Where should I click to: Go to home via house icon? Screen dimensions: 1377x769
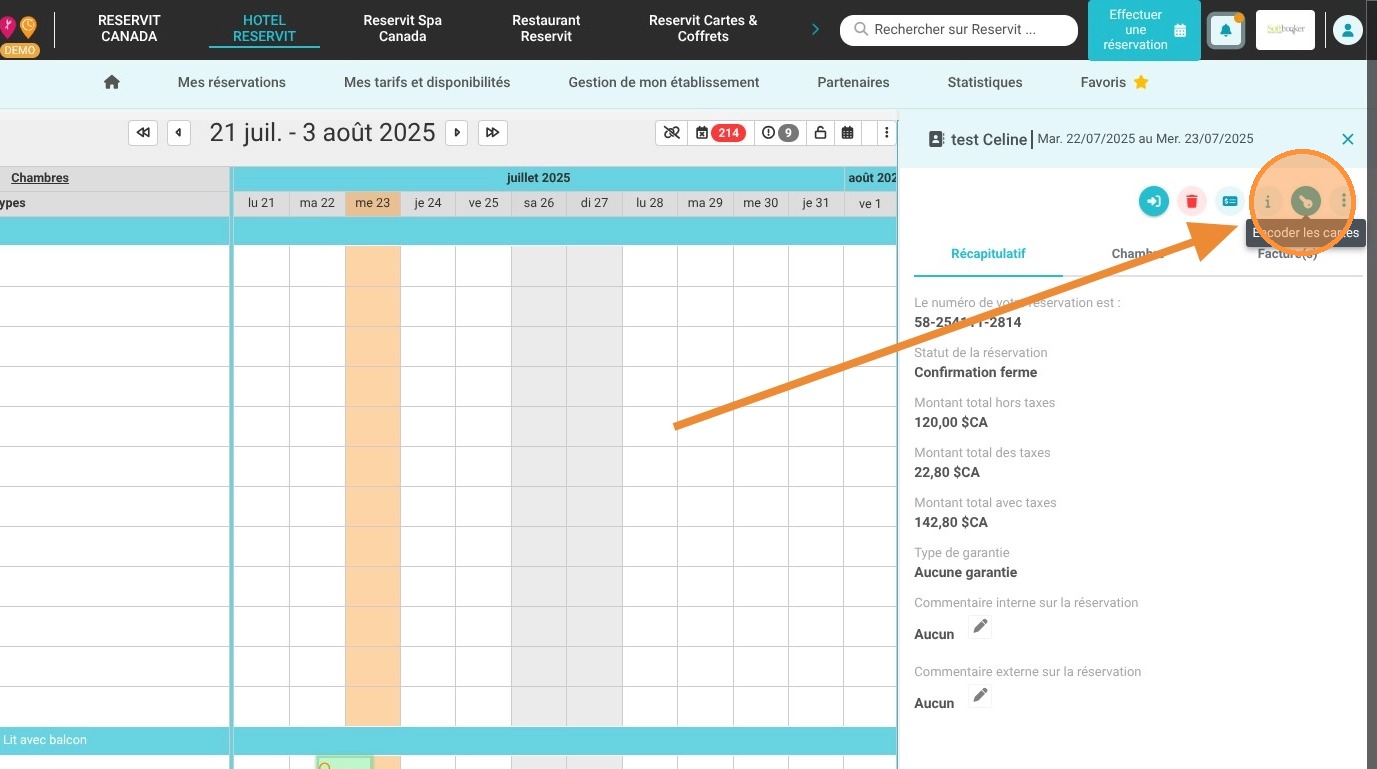click(x=112, y=82)
